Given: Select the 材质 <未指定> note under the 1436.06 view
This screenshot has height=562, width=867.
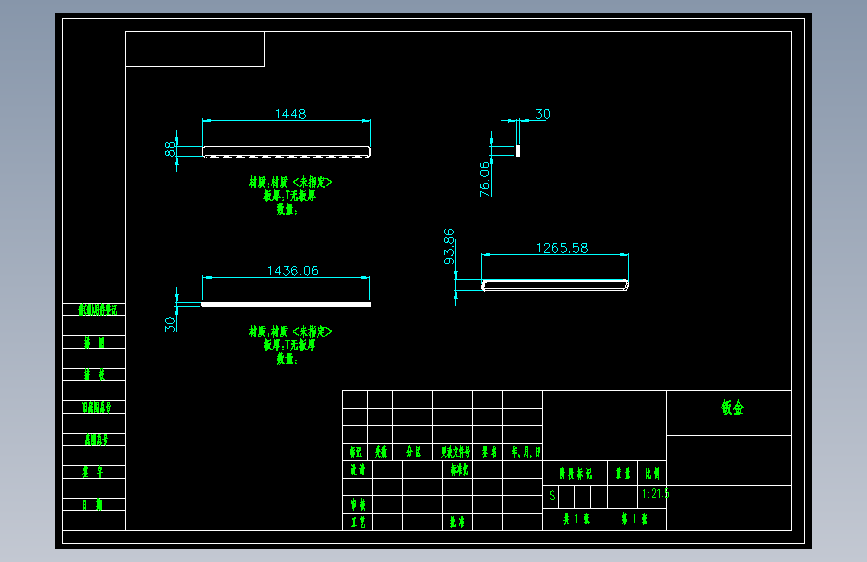Looking at the screenshot, I should 290,331.
